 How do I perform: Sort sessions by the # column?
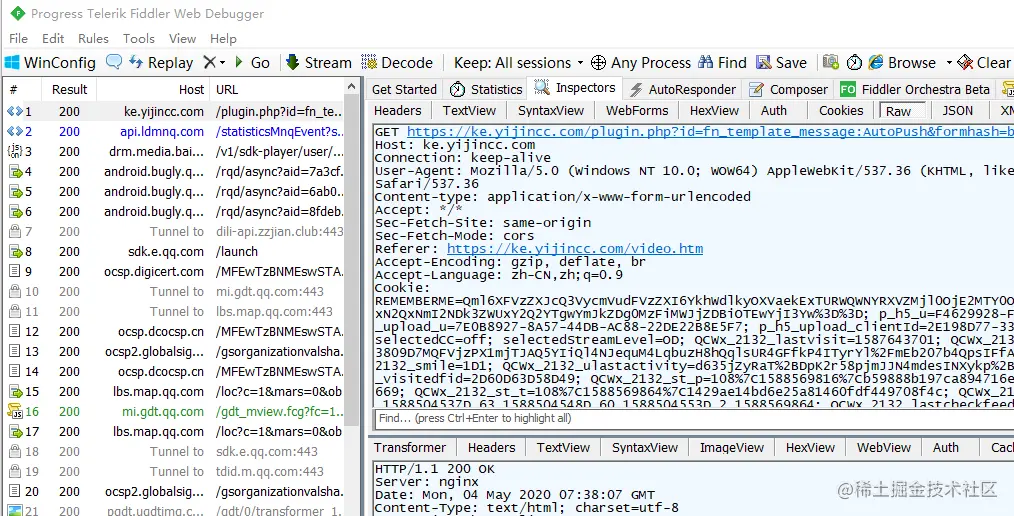coord(21,89)
